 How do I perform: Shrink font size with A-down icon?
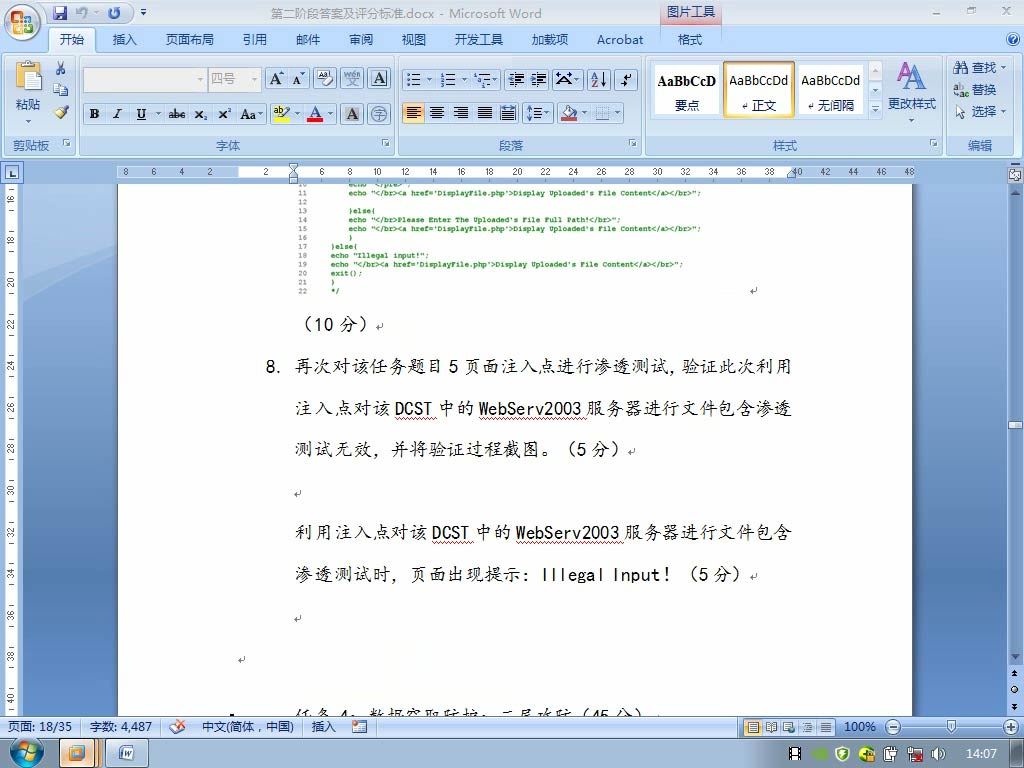tap(298, 79)
